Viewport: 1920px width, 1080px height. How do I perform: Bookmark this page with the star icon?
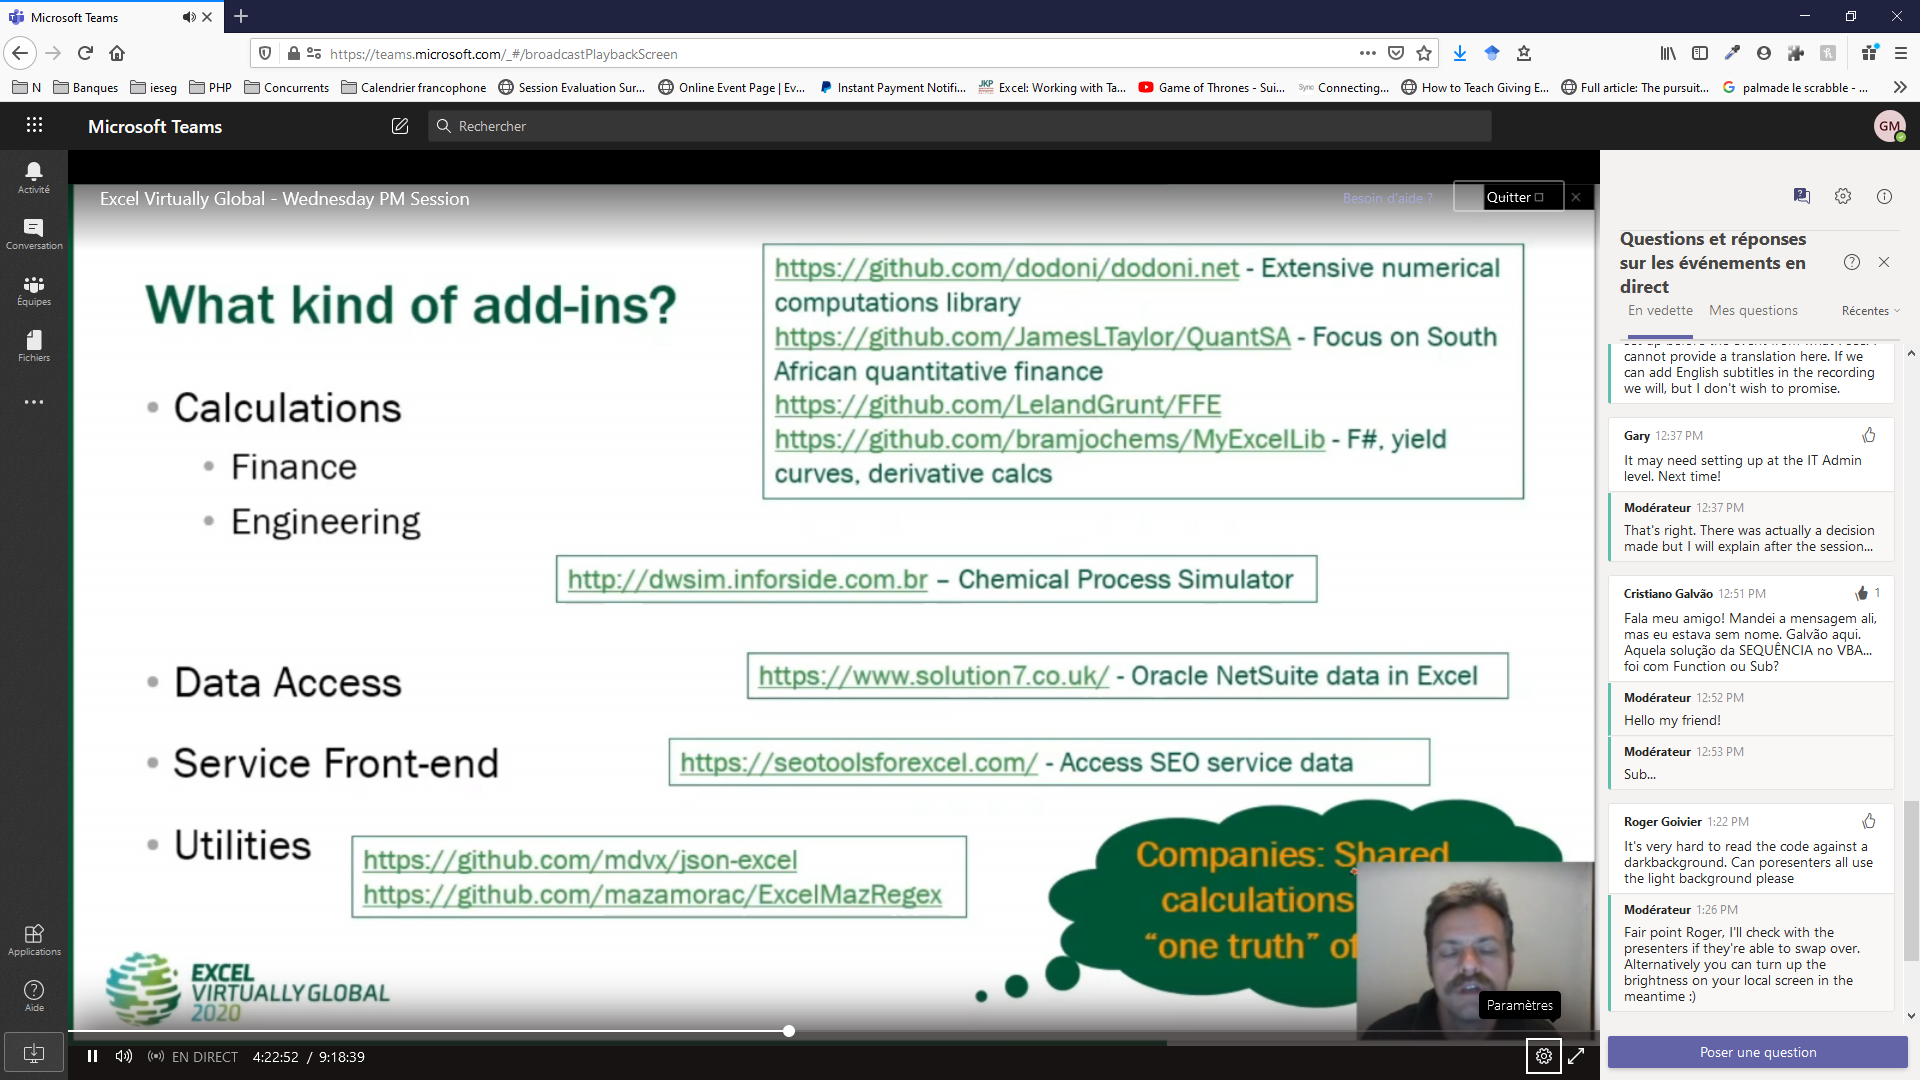pyautogui.click(x=1424, y=53)
